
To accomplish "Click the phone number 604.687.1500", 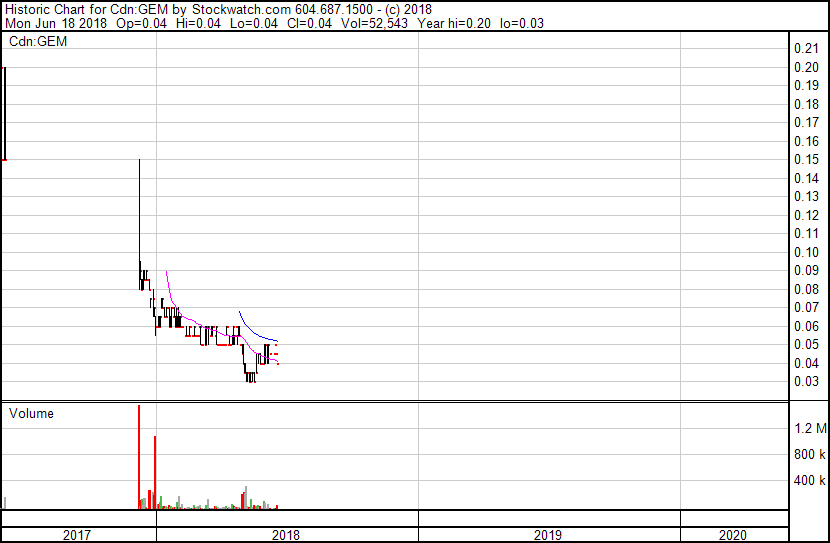I will point(334,9).
